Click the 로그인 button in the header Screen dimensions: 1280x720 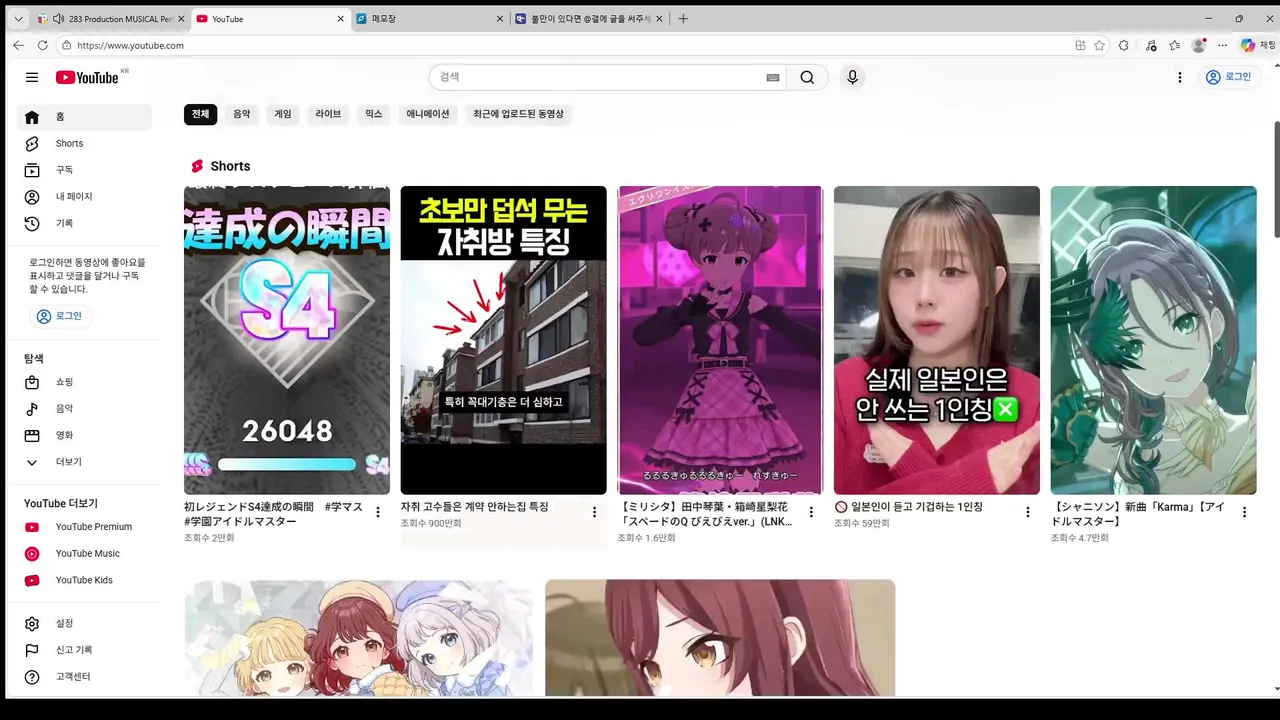[1228, 77]
